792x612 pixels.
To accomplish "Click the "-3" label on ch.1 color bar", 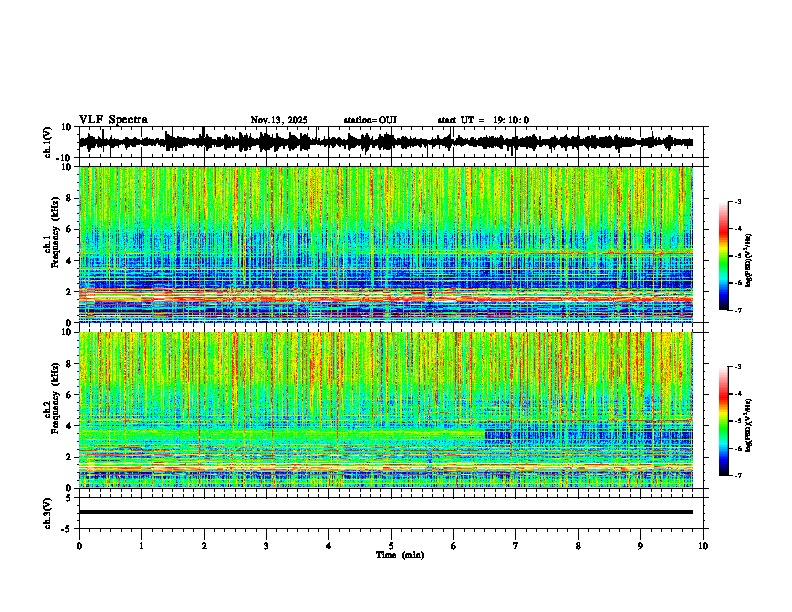I will tap(737, 201).
